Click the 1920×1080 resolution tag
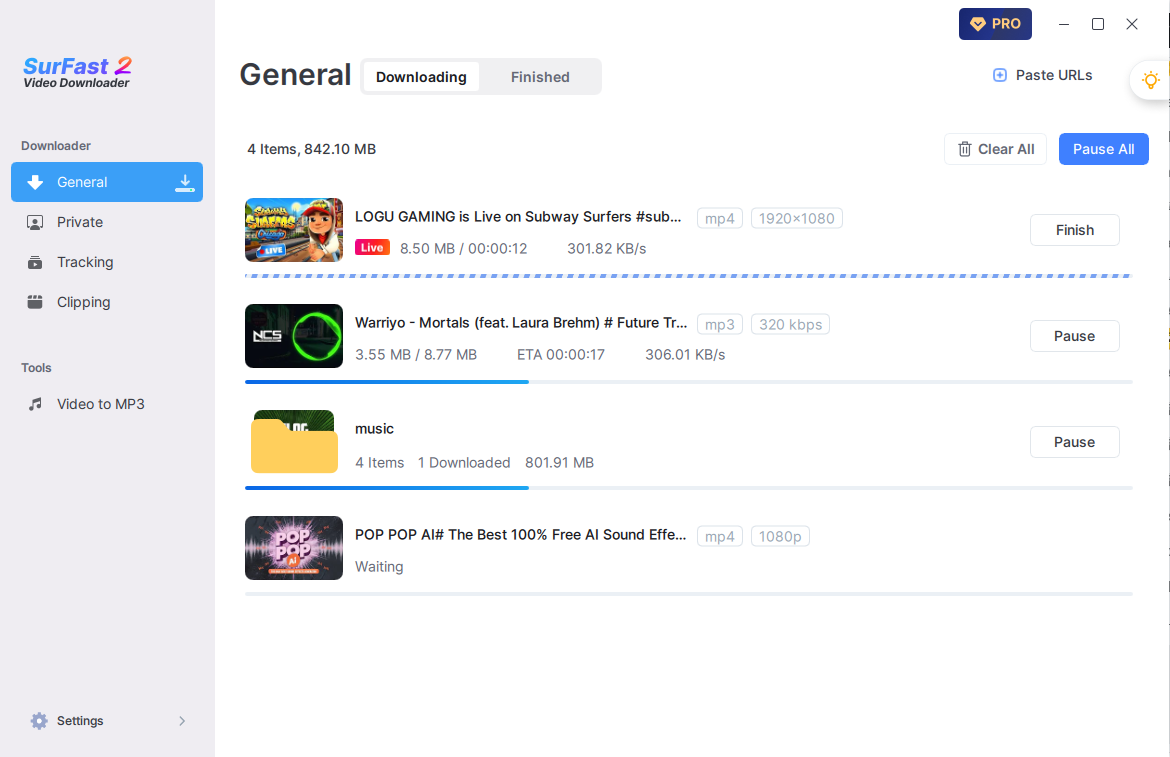The image size is (1170, 757). [x=797, y=219]
